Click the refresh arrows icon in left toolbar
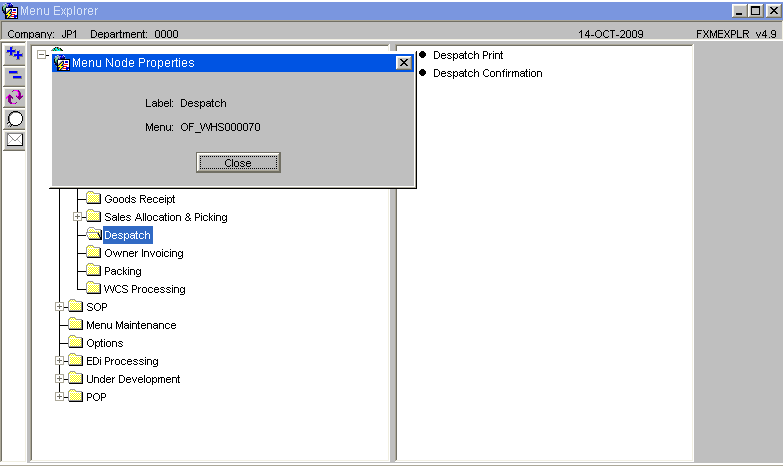 click(14, 97)
